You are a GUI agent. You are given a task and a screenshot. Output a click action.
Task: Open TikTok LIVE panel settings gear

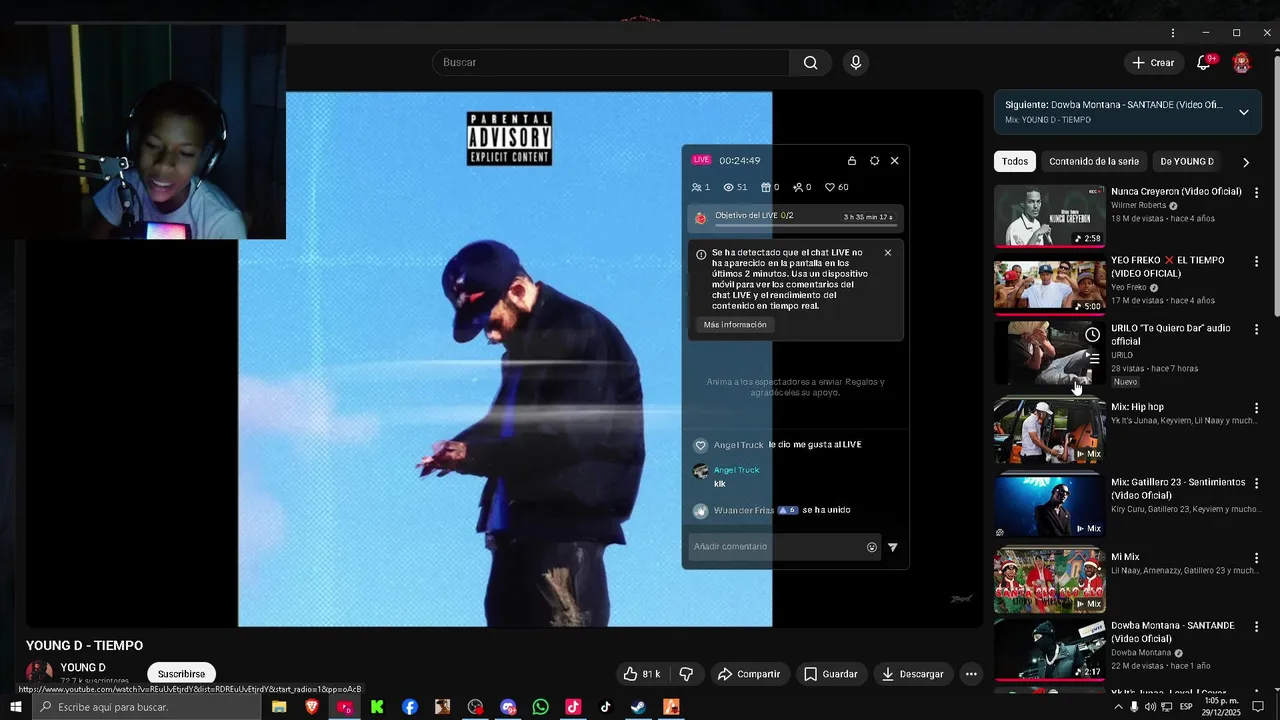click(x=874, y=161)
